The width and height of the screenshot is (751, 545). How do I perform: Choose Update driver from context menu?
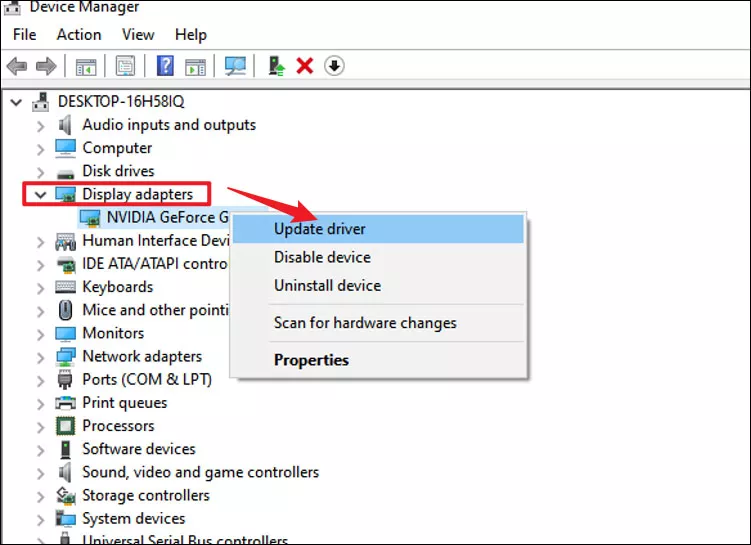378,229
